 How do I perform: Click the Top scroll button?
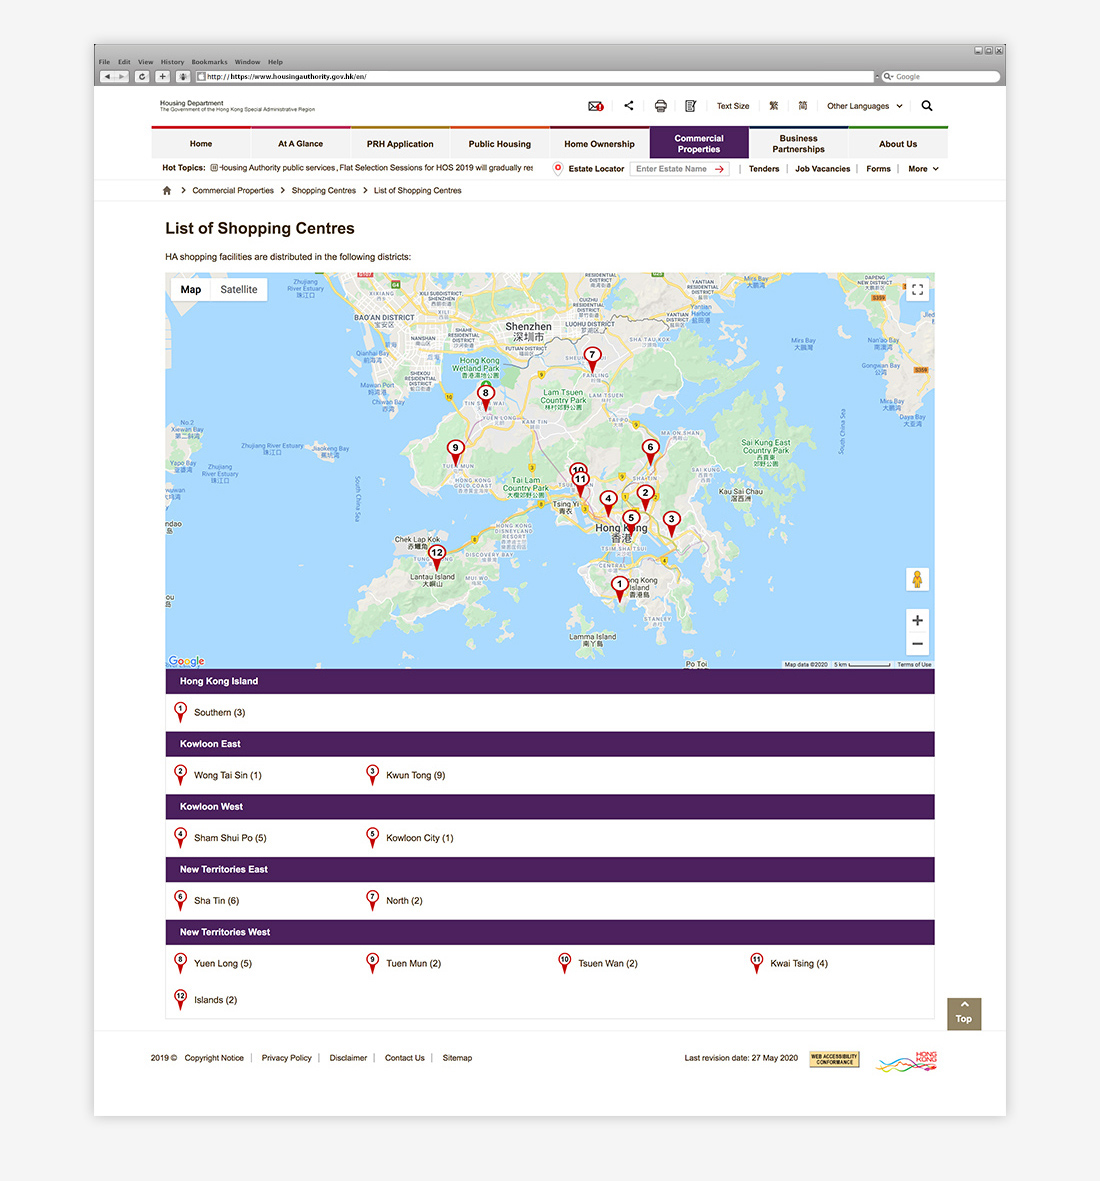[x=964, y=1013]
